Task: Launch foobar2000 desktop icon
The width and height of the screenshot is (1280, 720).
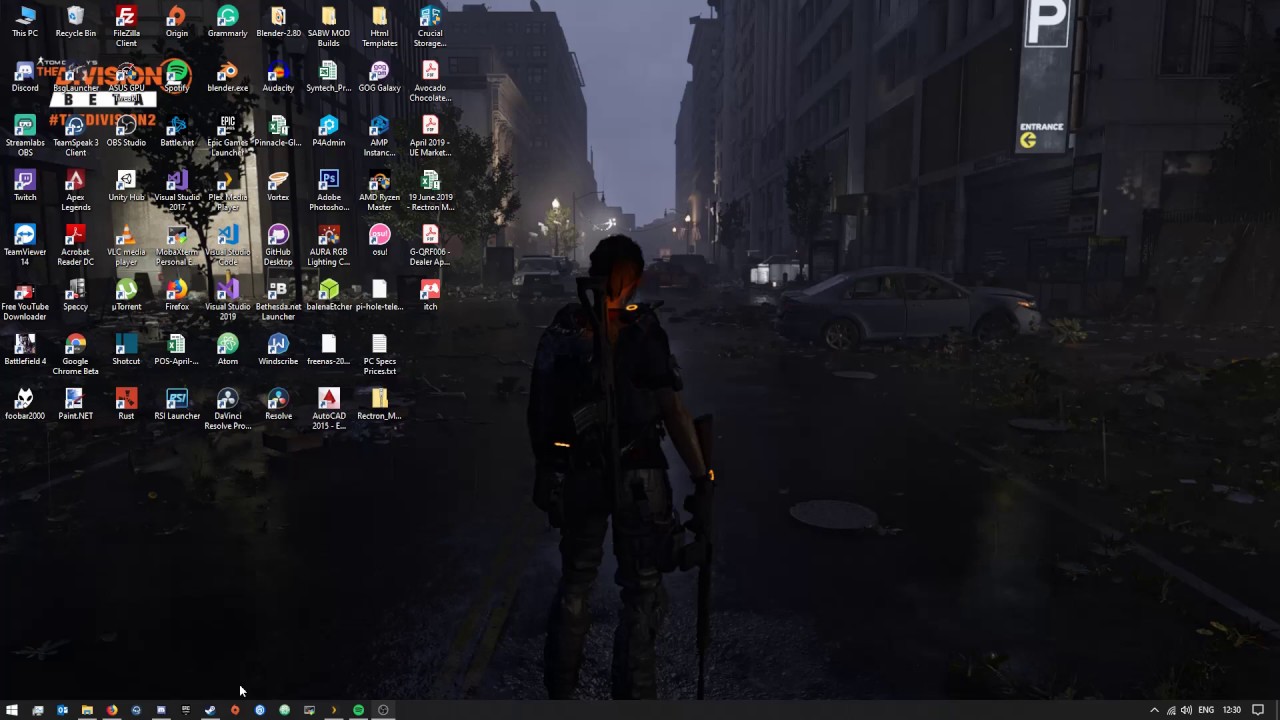Action: (25, 404)
